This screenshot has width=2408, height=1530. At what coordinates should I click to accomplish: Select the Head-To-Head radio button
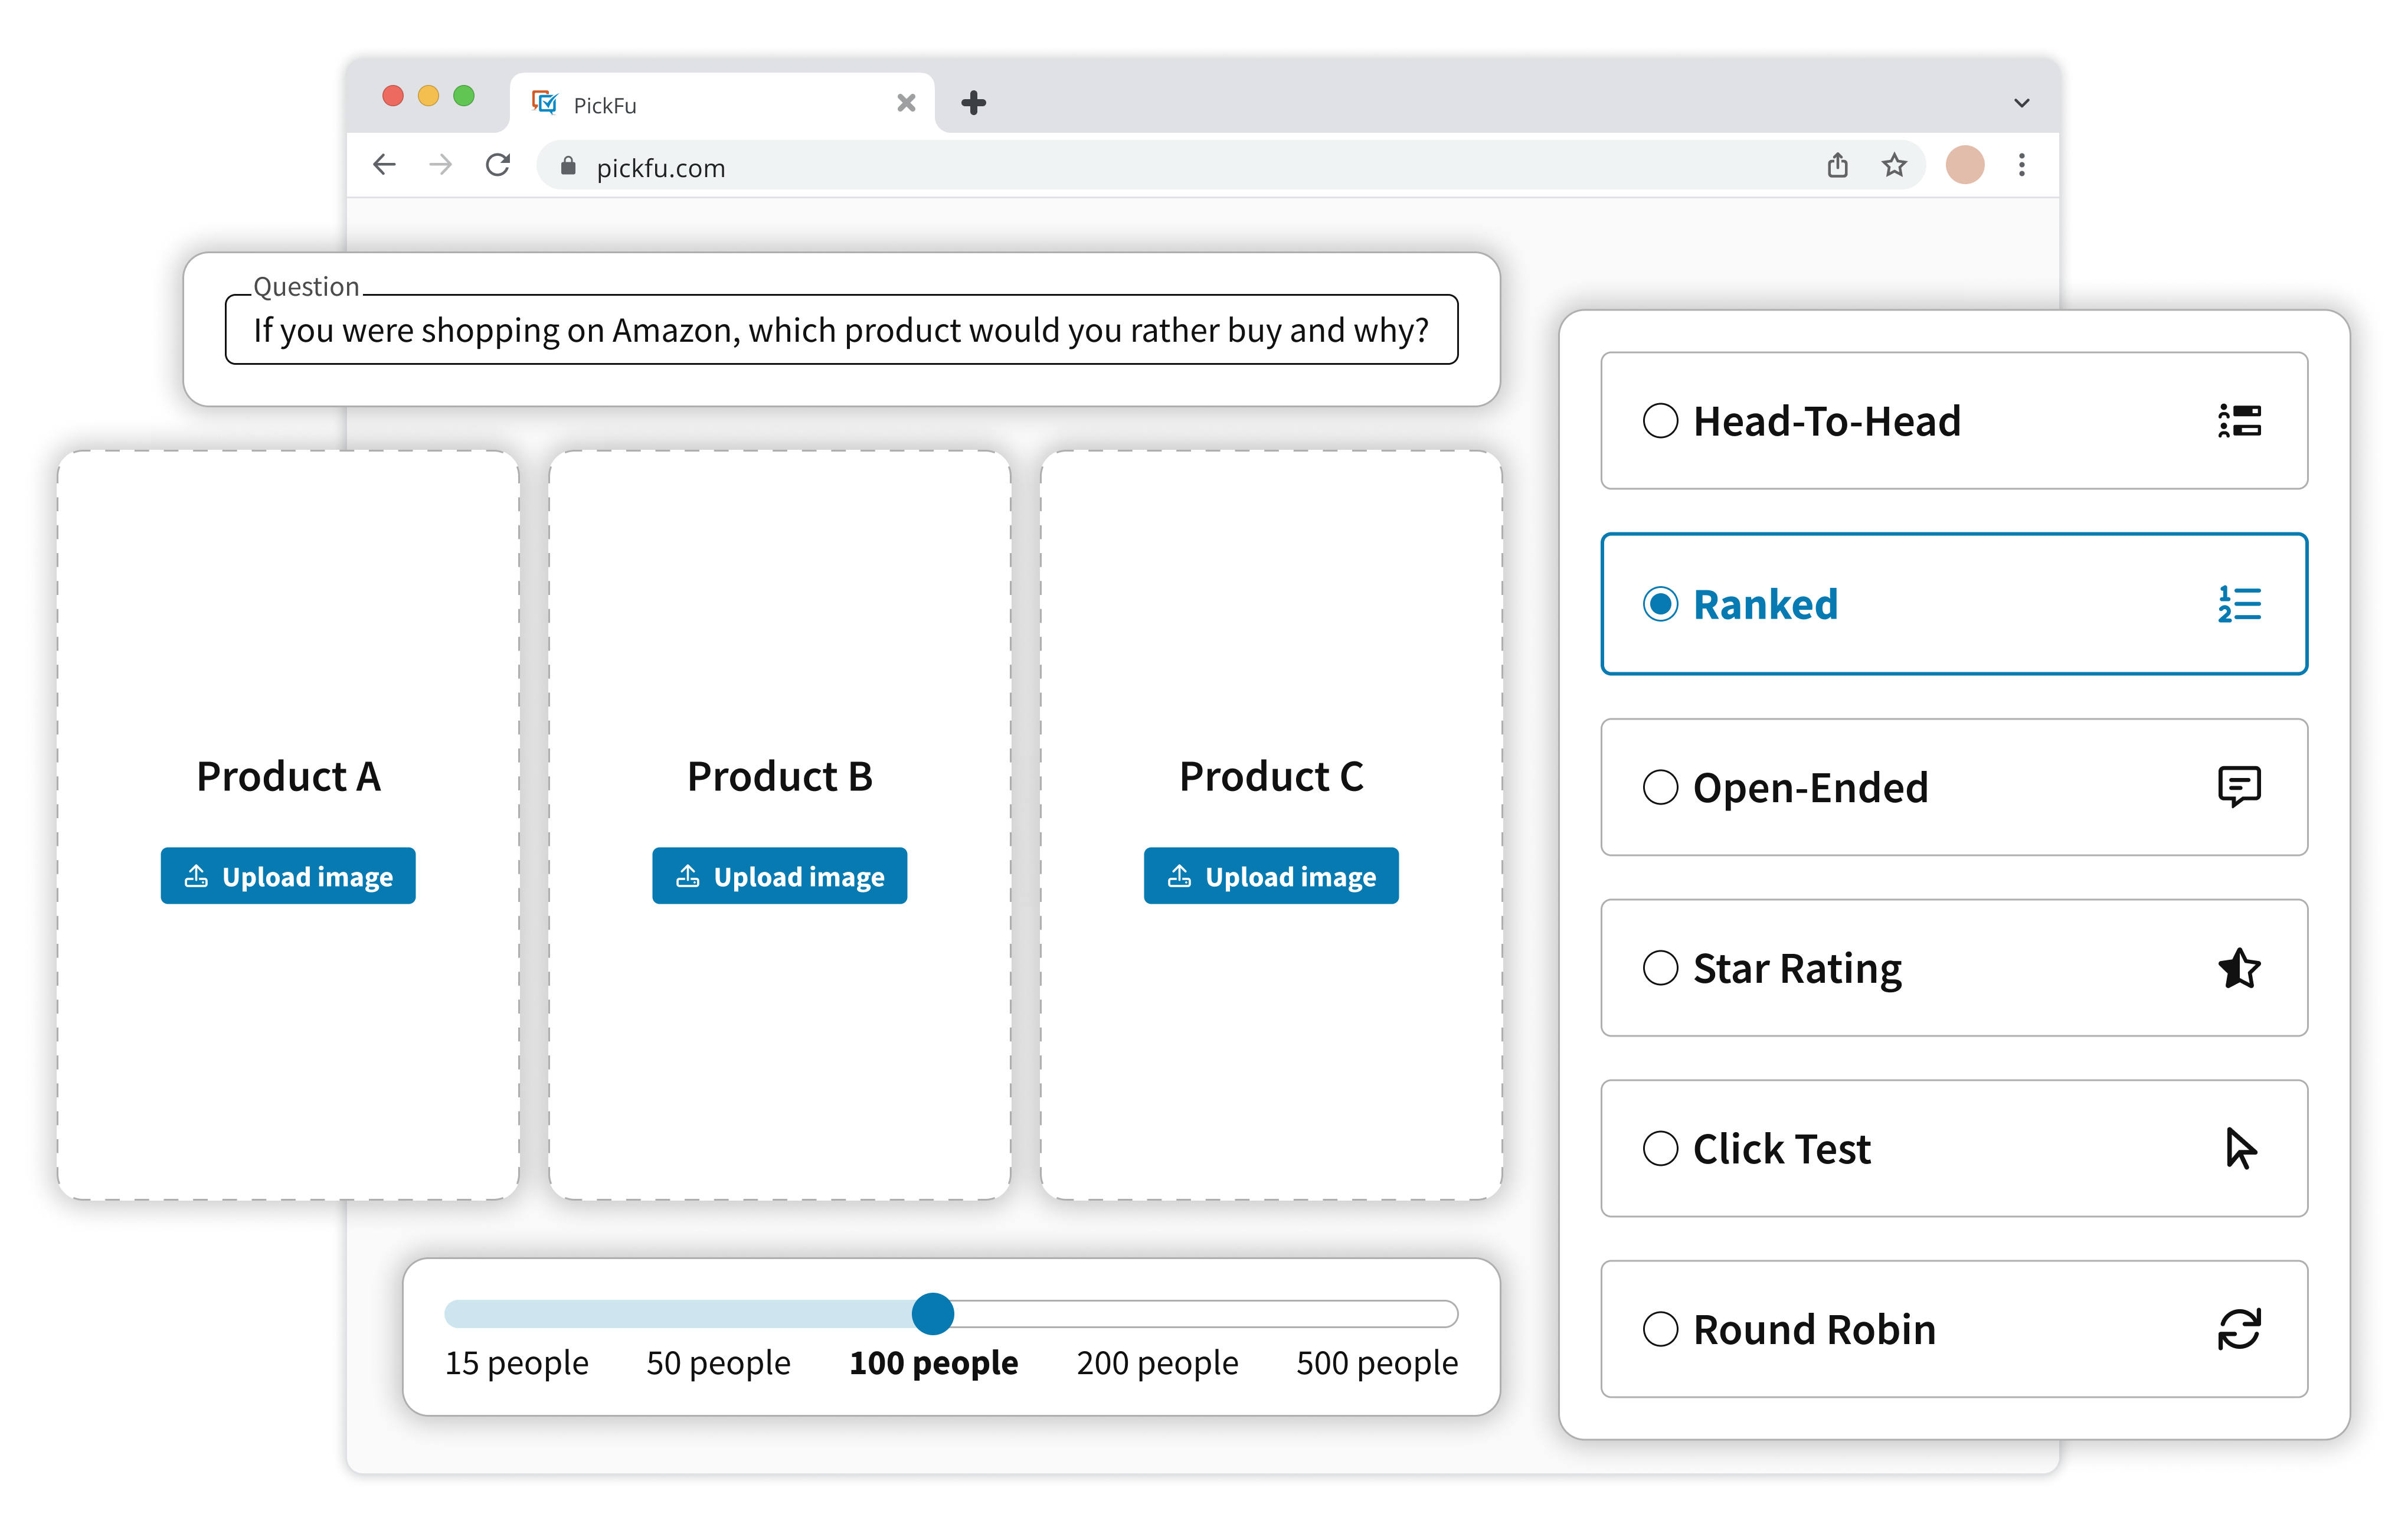click(1660, 421)
